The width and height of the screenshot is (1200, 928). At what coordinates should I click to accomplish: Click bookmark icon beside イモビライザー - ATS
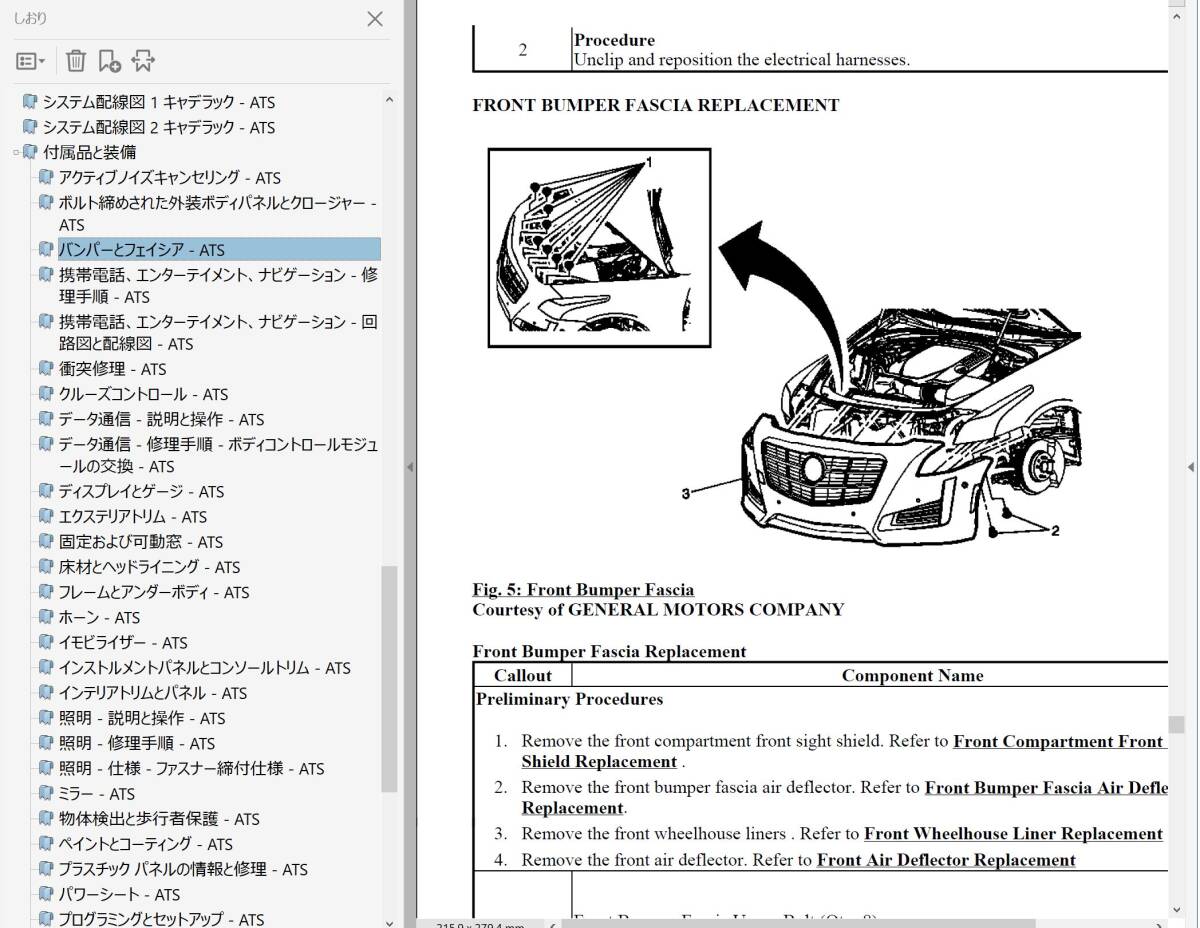[x=46, y=642]
